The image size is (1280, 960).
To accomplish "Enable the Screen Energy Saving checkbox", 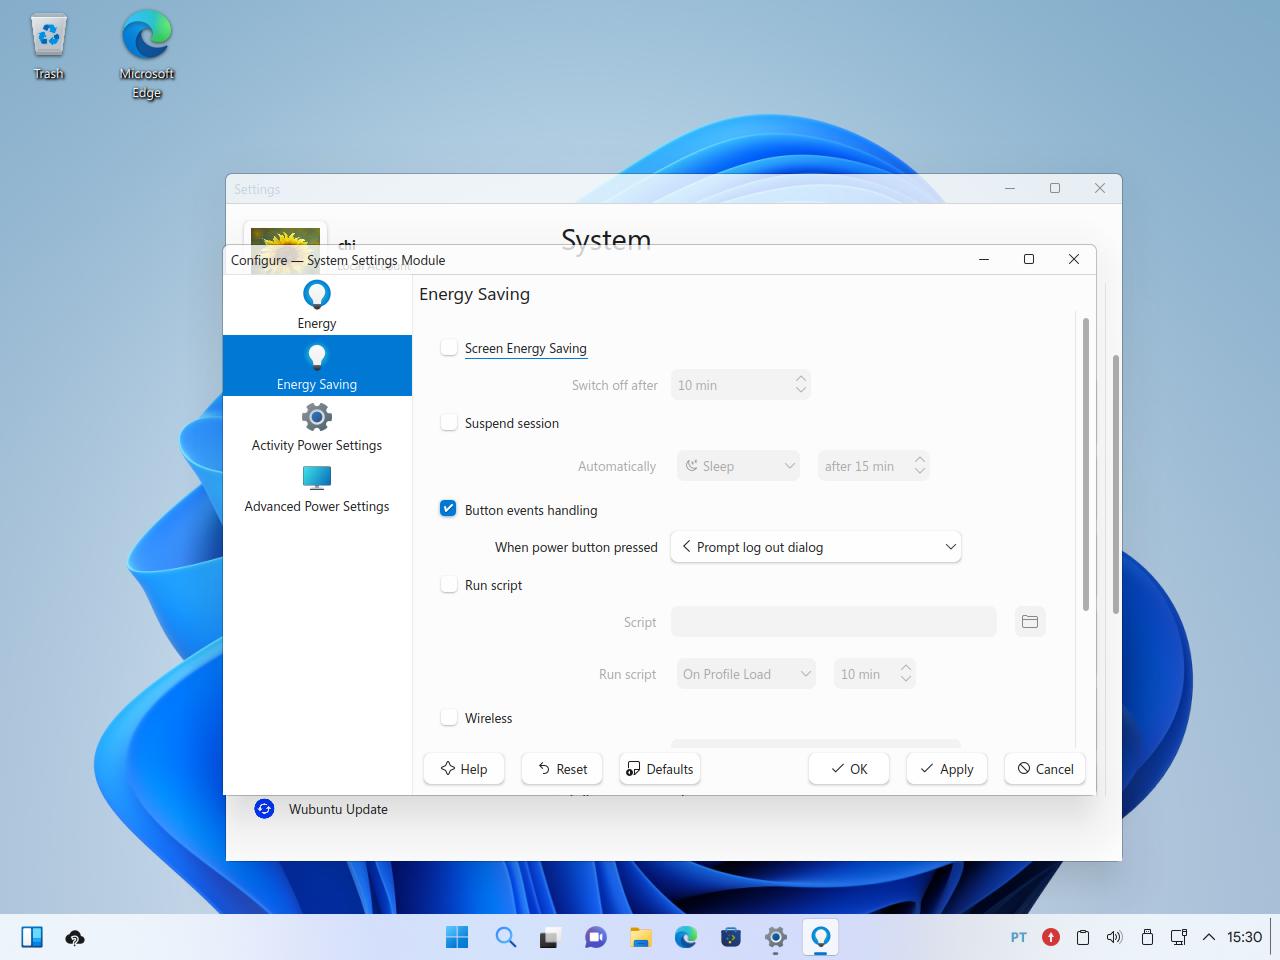I will [x=449, y=347].
